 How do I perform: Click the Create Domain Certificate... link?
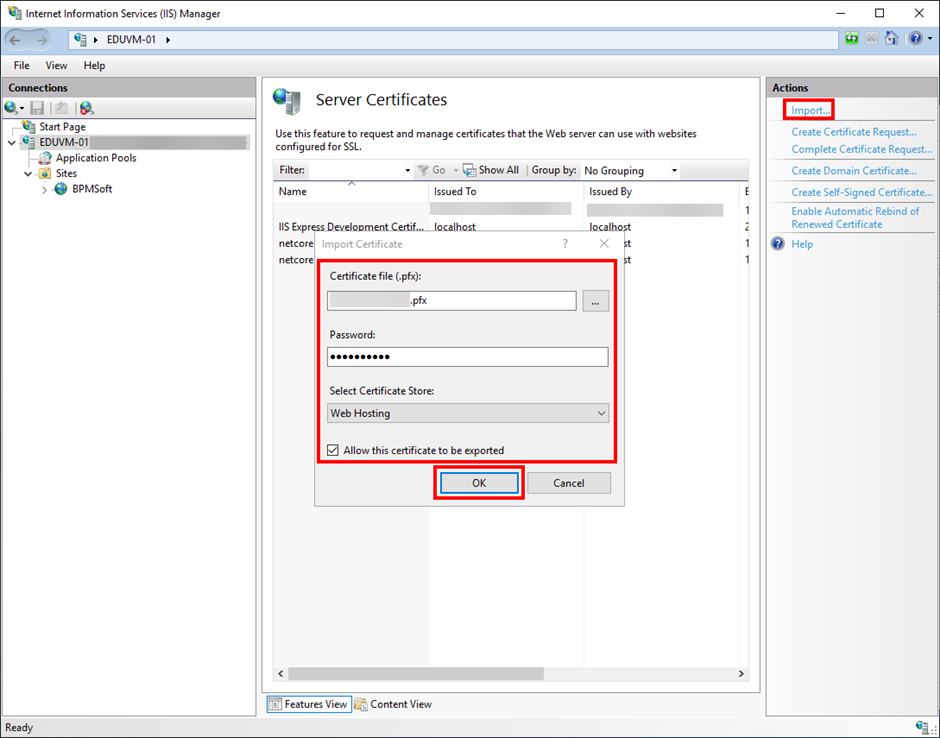[x=854, y=171]
